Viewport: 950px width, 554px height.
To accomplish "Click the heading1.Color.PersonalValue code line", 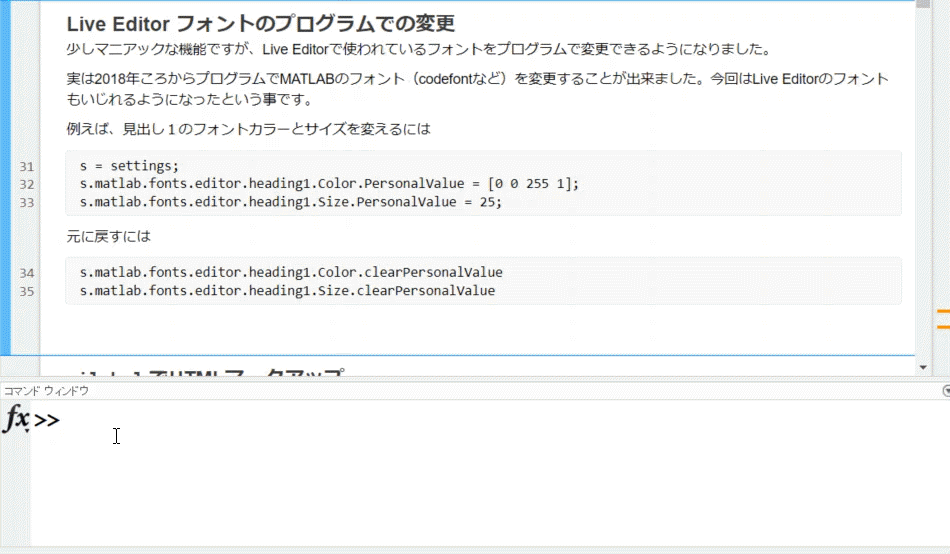I will [328, 184].
